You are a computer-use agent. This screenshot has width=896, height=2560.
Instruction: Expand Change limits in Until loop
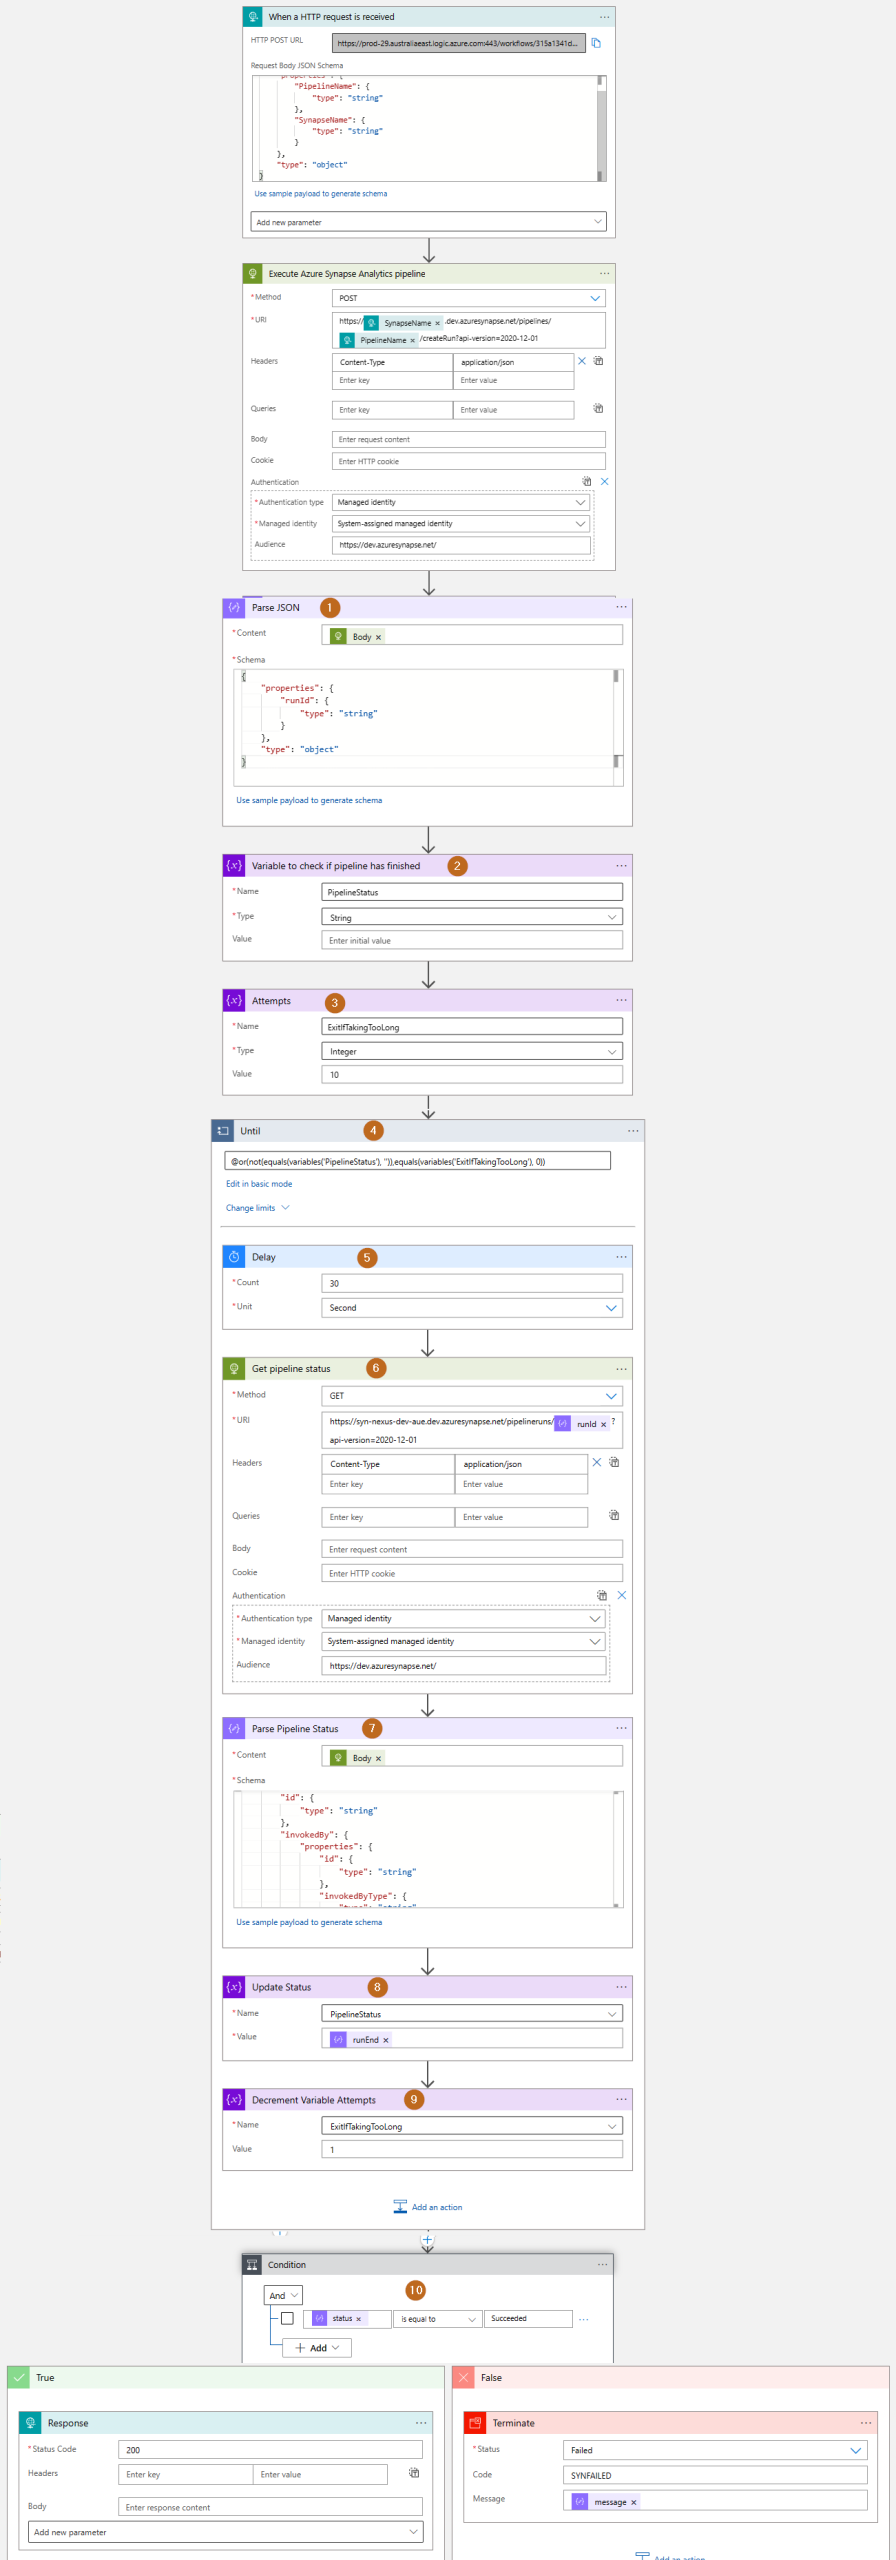pyautogui.click(x=257, y=1208)
